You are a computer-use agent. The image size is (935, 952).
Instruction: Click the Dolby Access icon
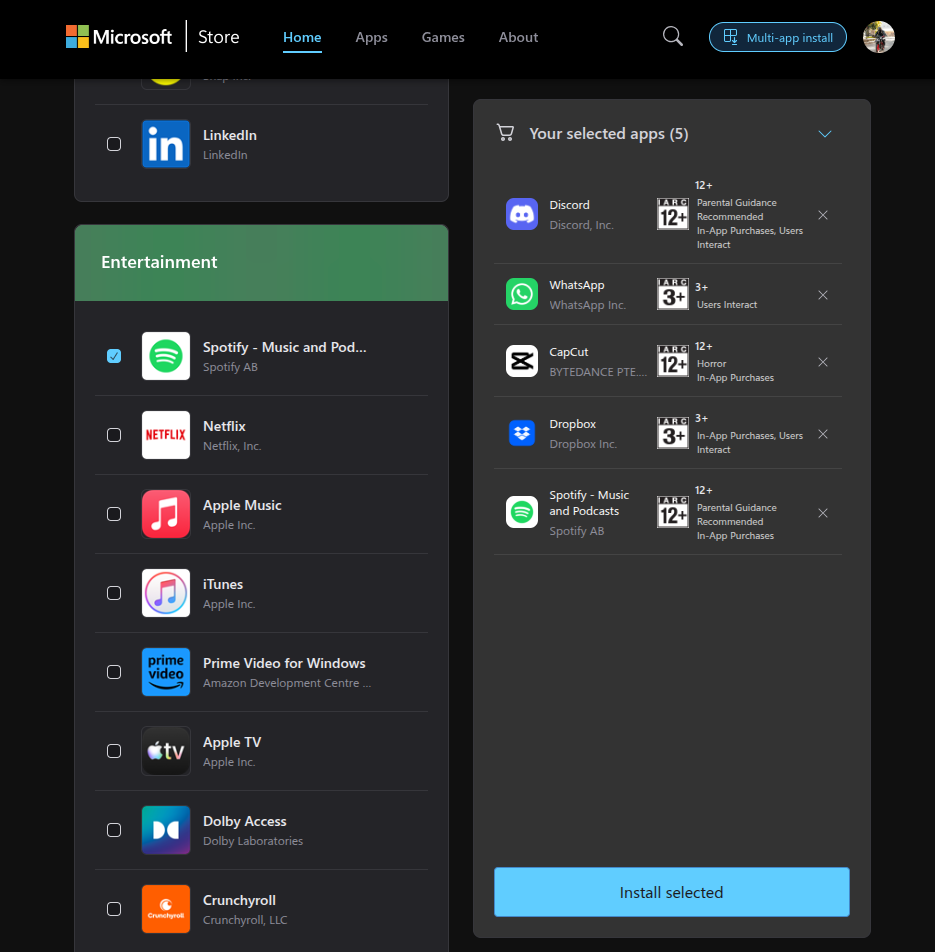[x=165, y=830]
